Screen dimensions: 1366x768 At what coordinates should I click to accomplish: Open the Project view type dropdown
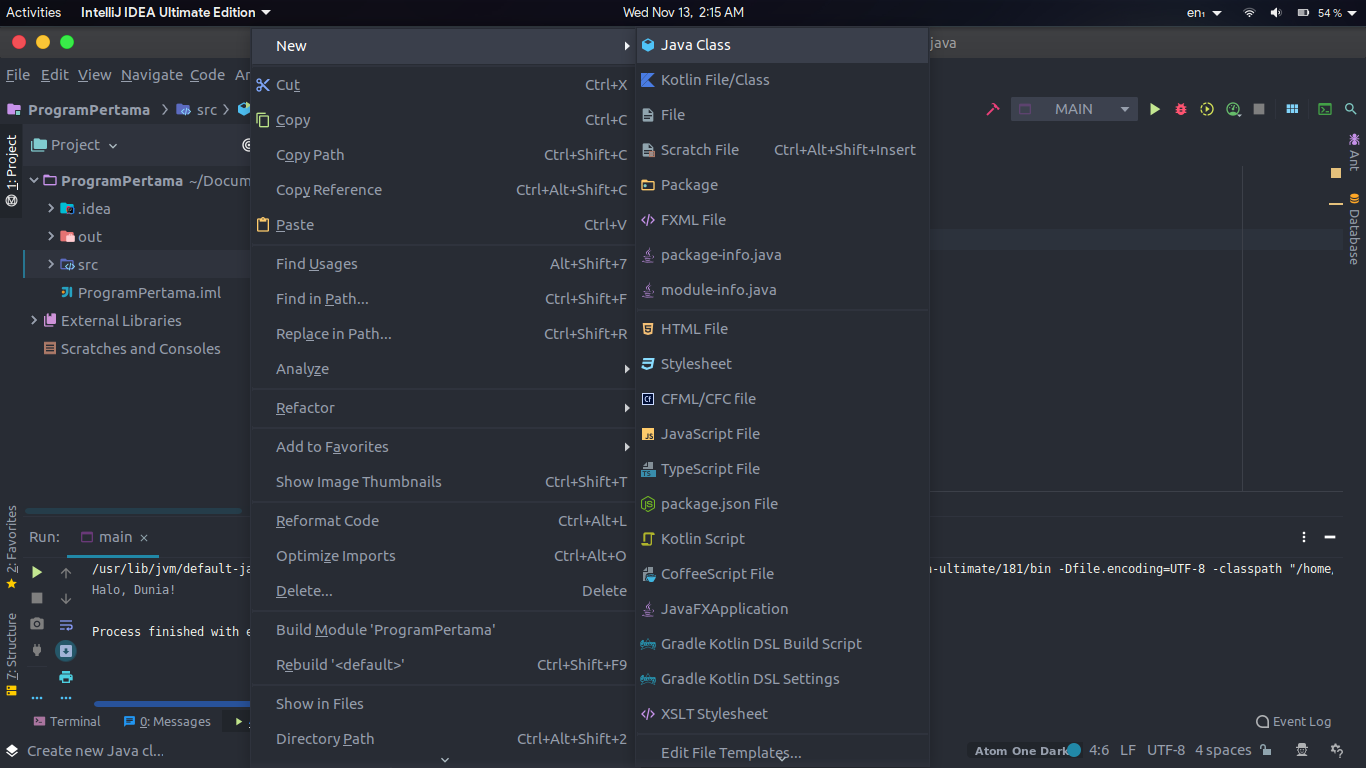pos(75,145)
